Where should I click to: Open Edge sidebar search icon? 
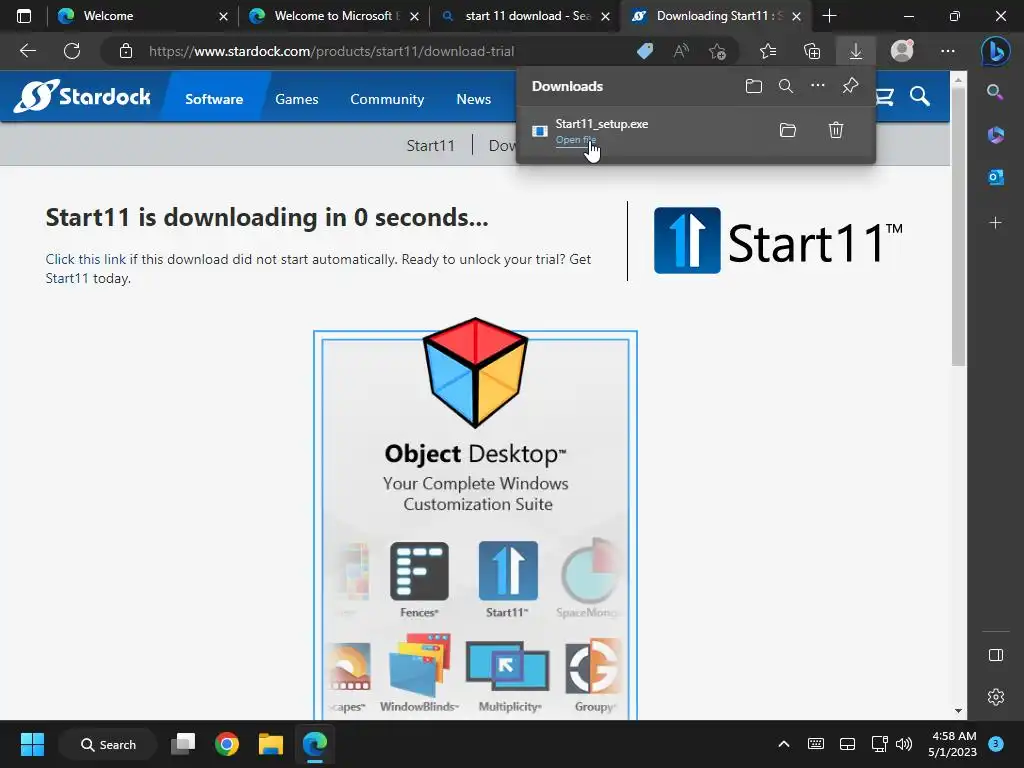pyautogui.click(x=995, y=92)
